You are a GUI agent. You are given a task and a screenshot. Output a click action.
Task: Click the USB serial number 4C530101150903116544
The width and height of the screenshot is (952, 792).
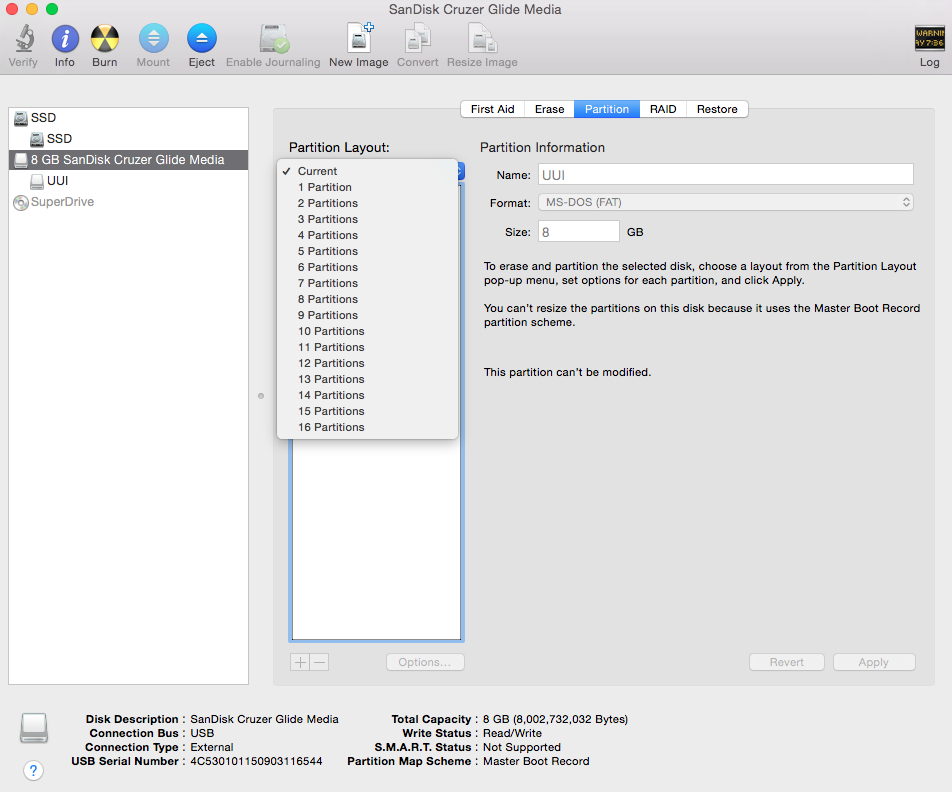[256, 762]
